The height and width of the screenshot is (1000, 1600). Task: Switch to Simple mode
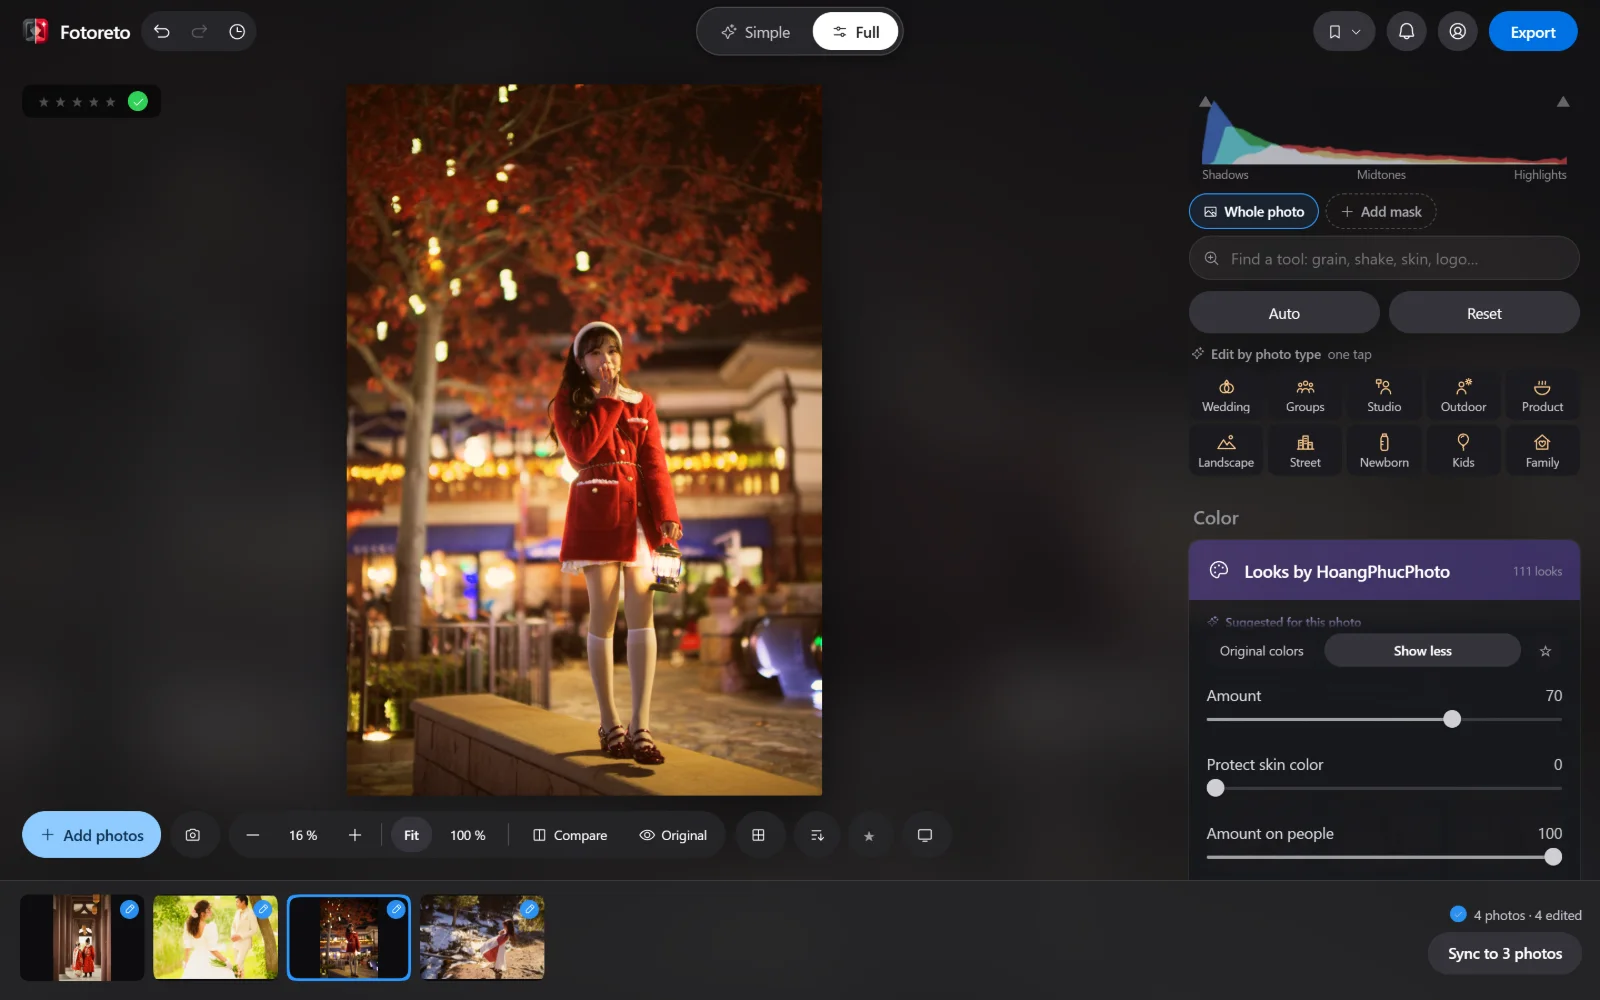[x=756, y=32]
